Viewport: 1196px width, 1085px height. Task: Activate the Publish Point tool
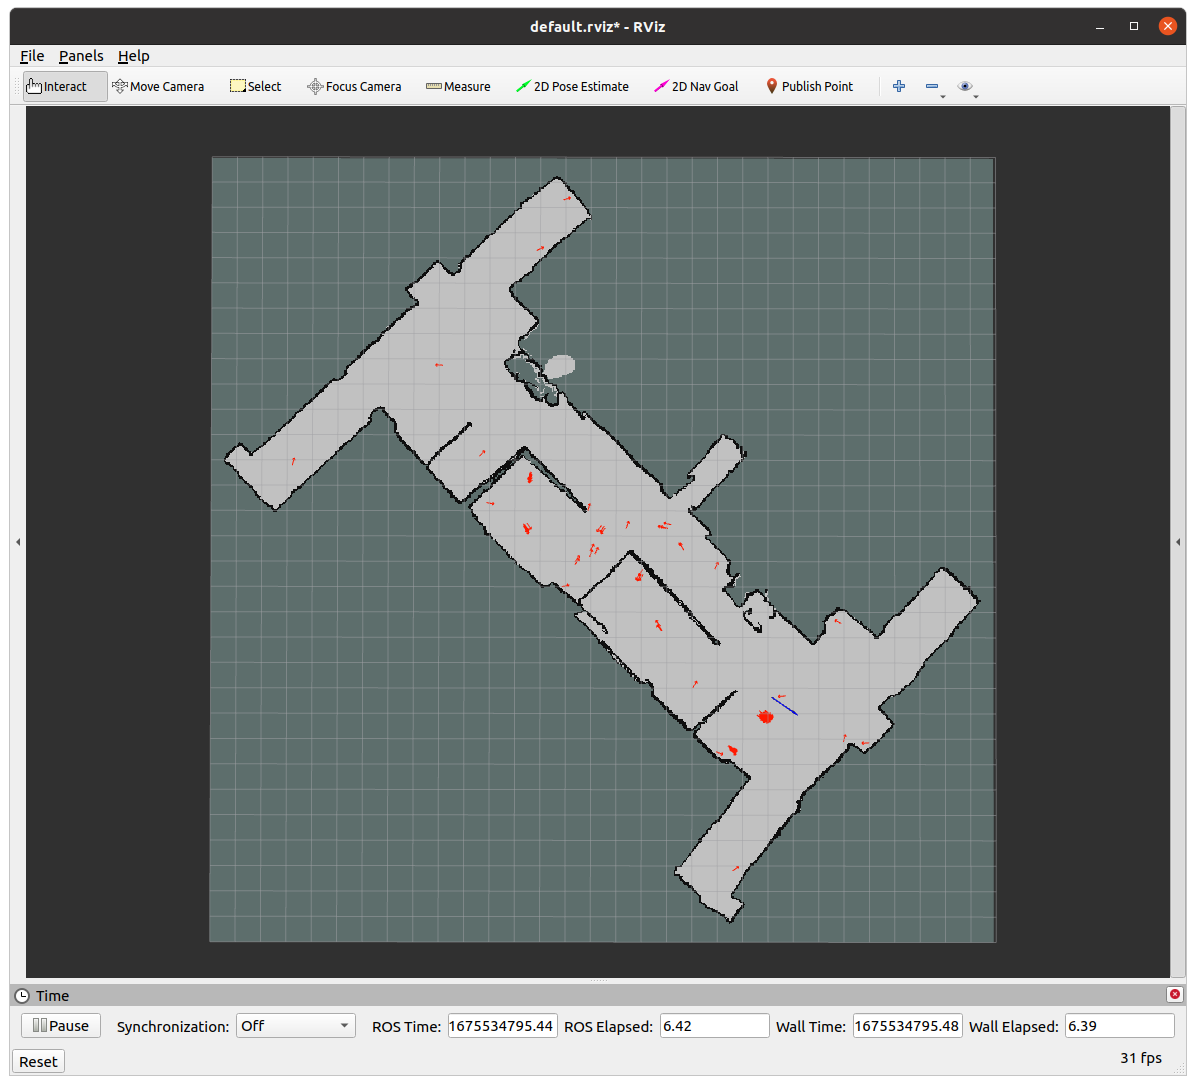click(809, 86)
